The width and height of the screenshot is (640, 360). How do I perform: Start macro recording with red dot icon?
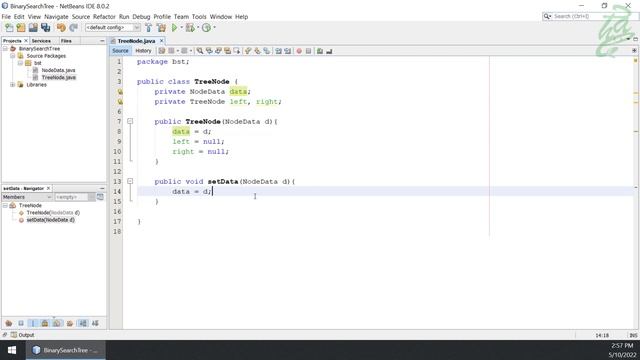pos(299,51)
